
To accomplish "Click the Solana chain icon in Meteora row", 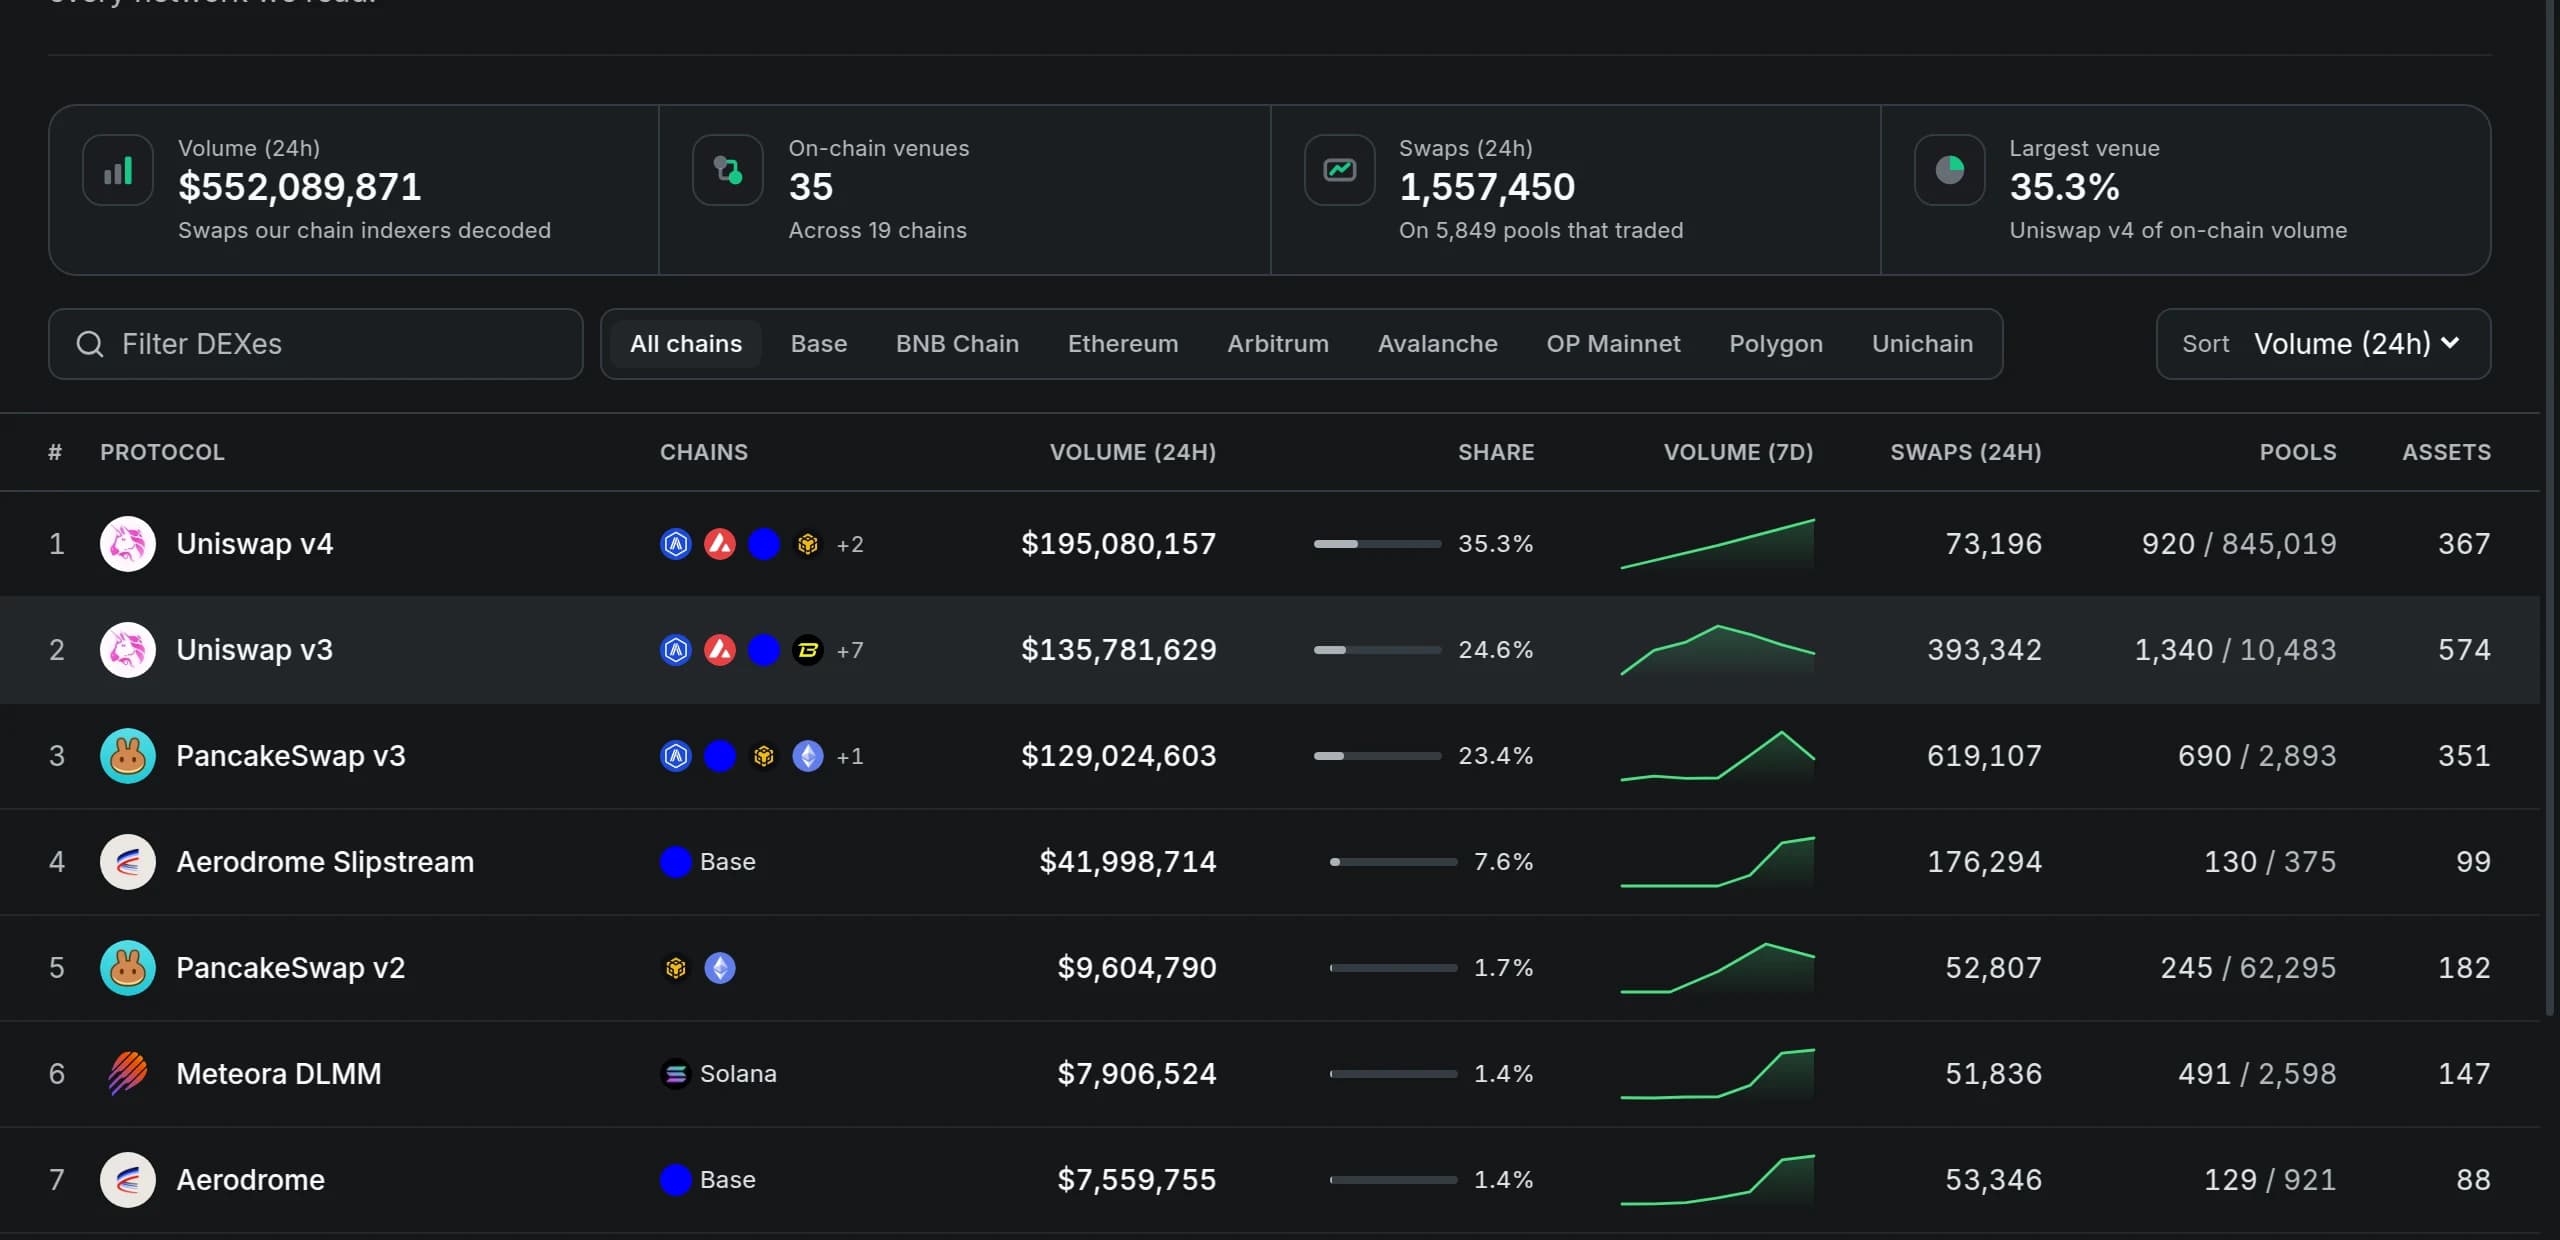I will click(676, 1074).
